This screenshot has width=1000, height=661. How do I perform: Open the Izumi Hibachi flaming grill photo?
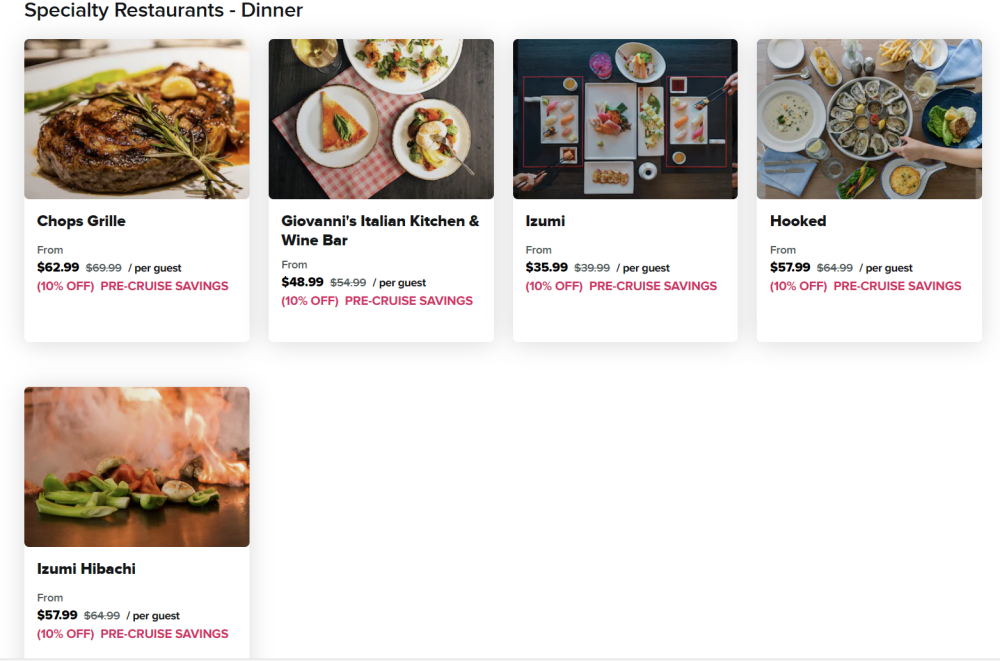[x=137, y=467]
